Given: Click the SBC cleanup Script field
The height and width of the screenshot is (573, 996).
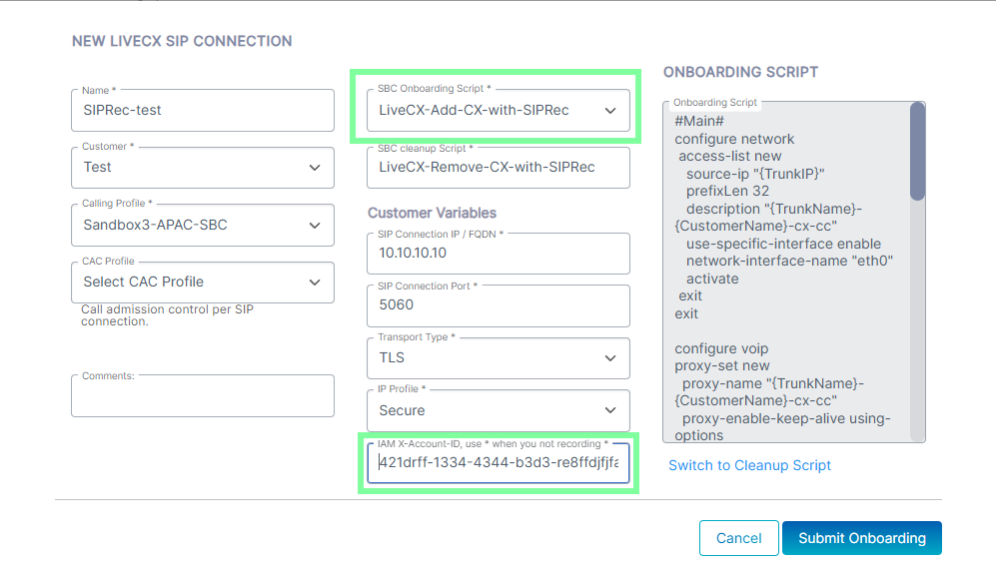Looking at the screenshot, I should tap(497, 167).
